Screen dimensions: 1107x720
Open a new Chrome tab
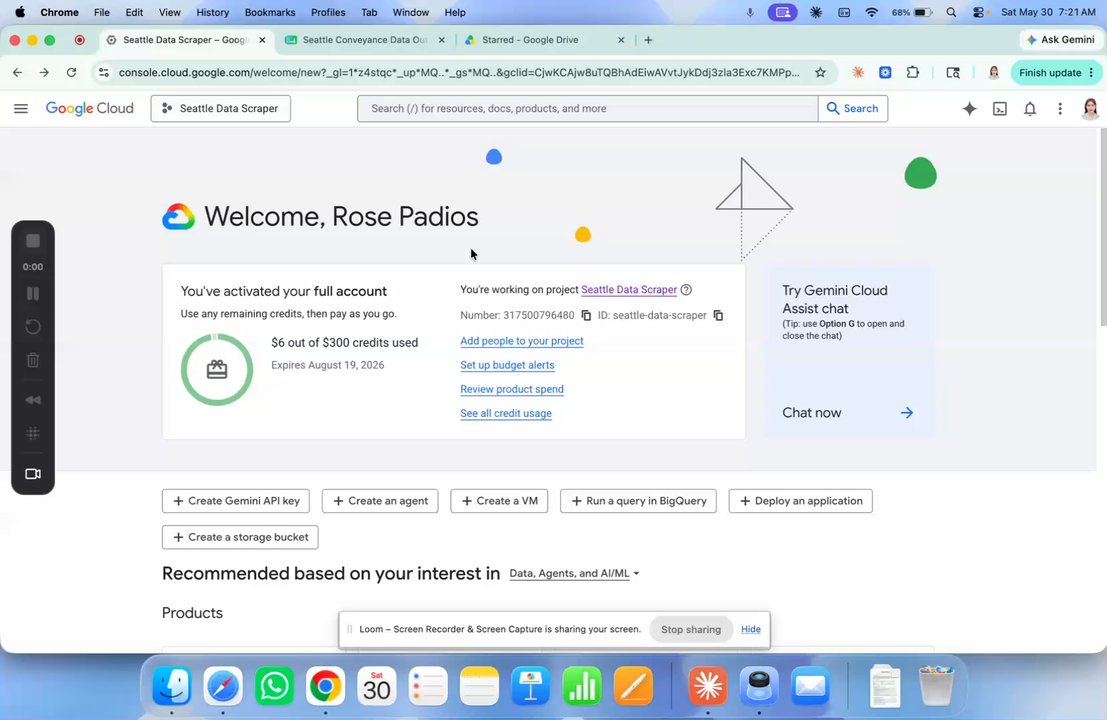[x=648, y=40]
